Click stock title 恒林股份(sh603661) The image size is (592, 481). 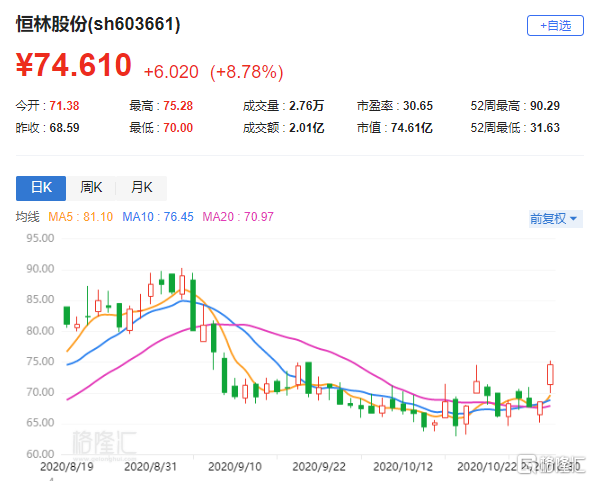pos(98,24)
